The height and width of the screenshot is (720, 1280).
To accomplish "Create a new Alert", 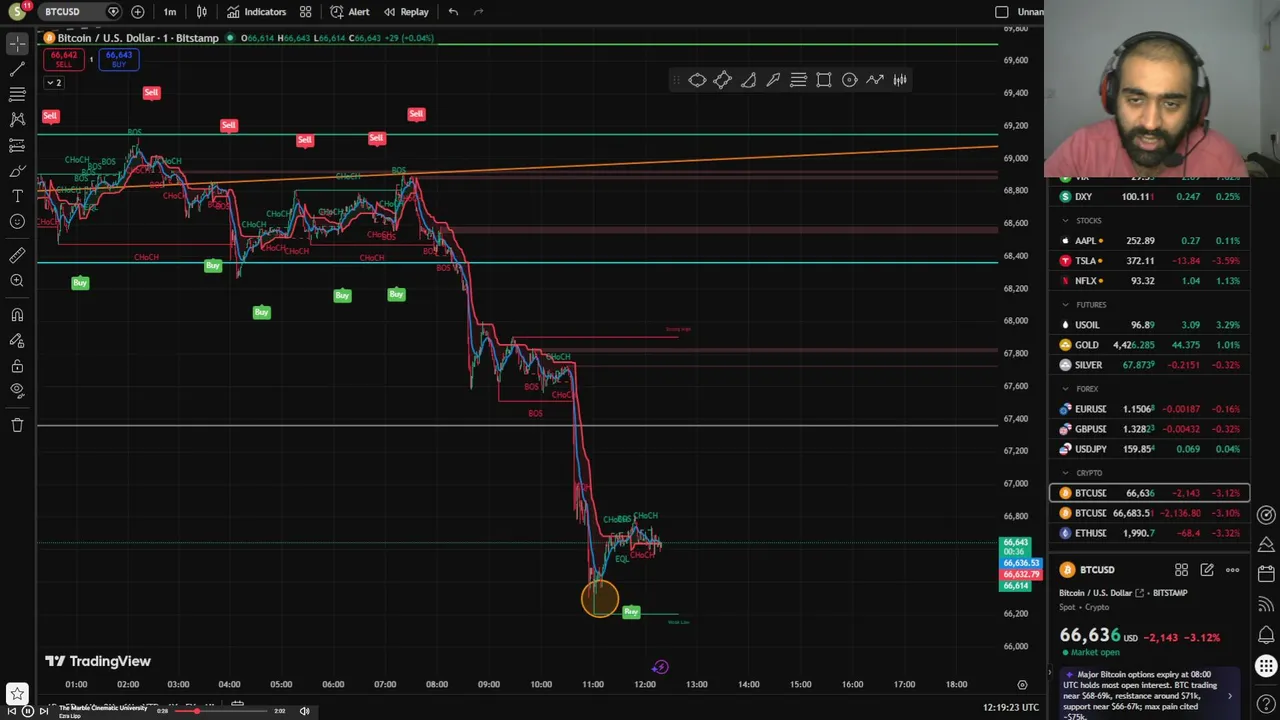I will 350,12.
